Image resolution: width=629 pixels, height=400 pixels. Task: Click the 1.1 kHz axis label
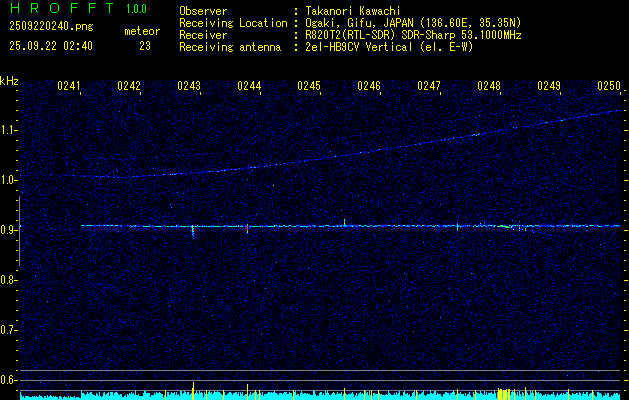coord(9,130)
